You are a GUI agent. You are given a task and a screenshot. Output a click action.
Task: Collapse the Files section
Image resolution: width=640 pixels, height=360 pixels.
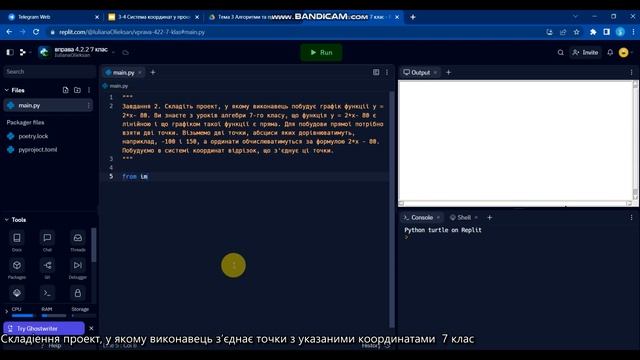[7, 90]
